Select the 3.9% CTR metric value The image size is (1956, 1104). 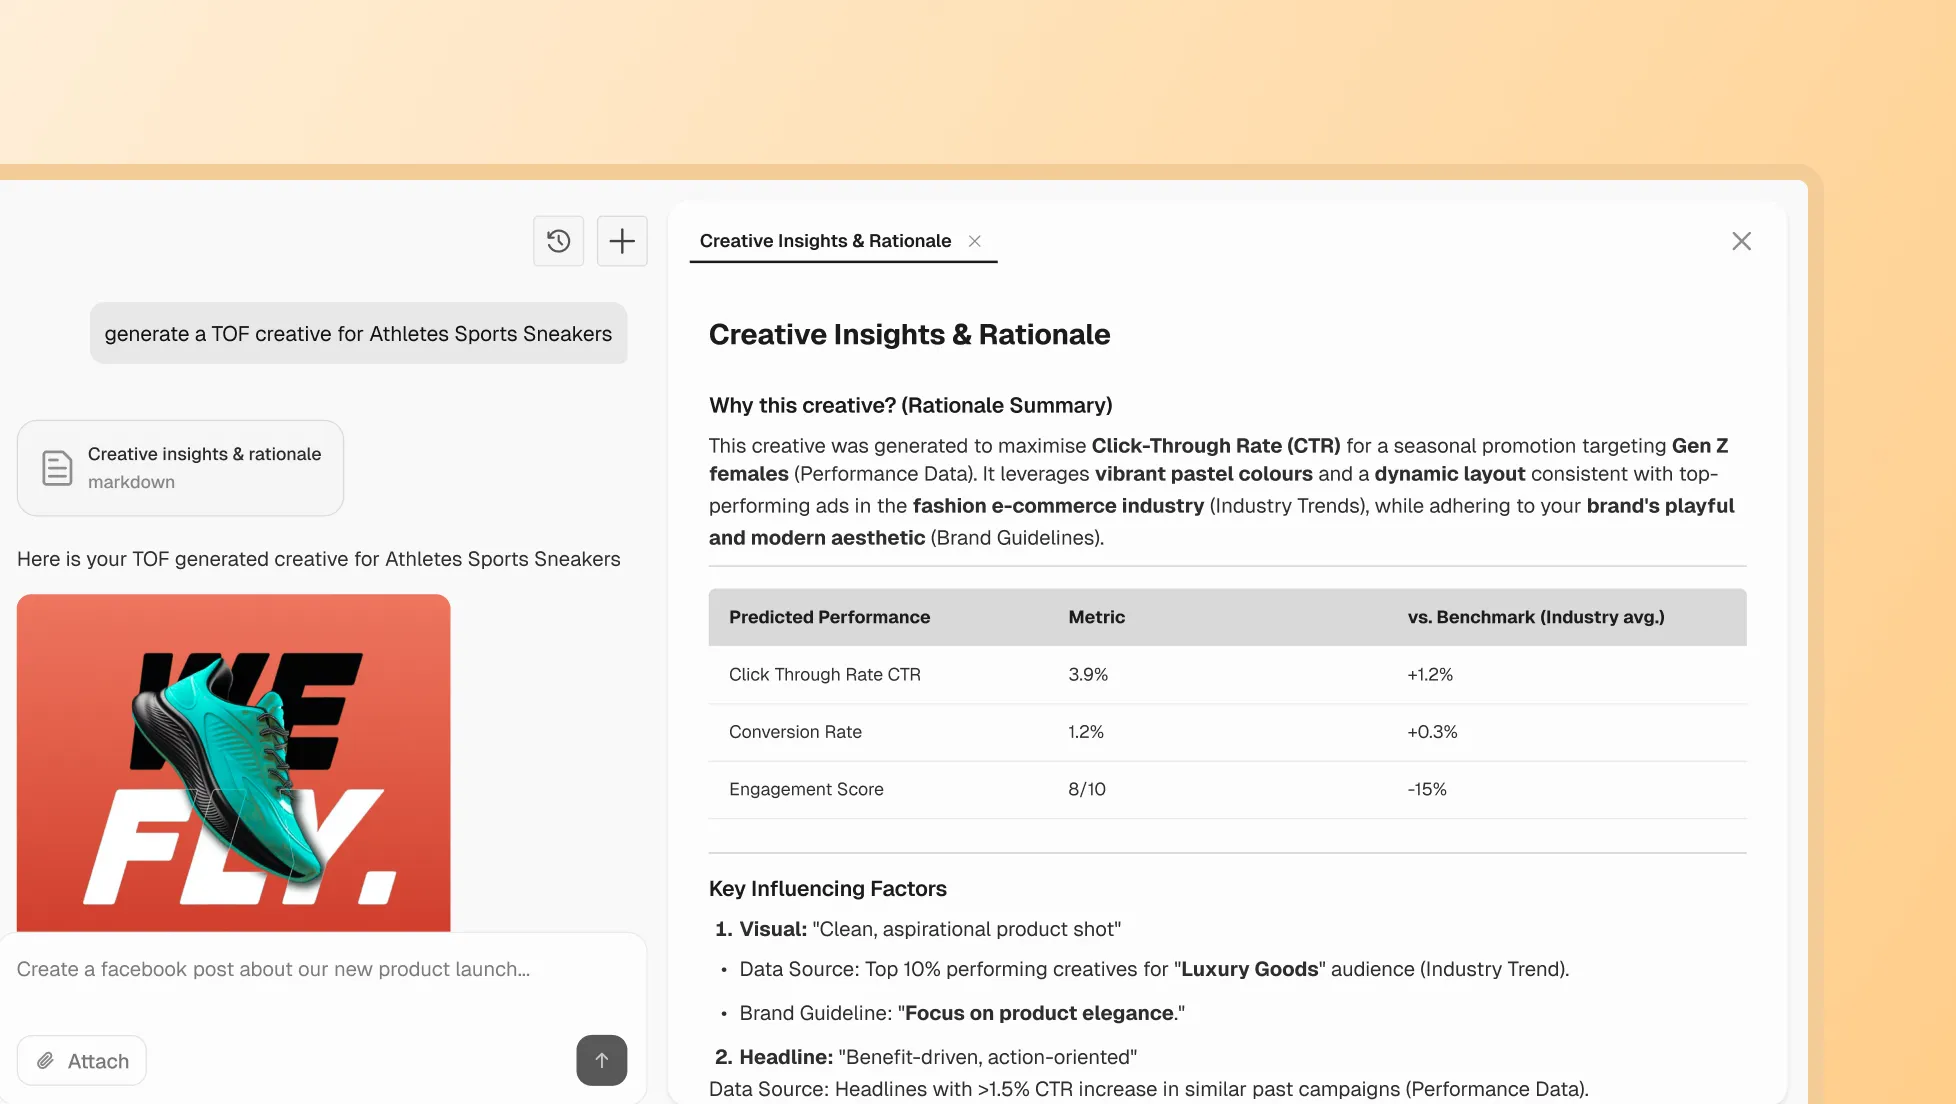pyautogui.click(x=1088, y=674)
